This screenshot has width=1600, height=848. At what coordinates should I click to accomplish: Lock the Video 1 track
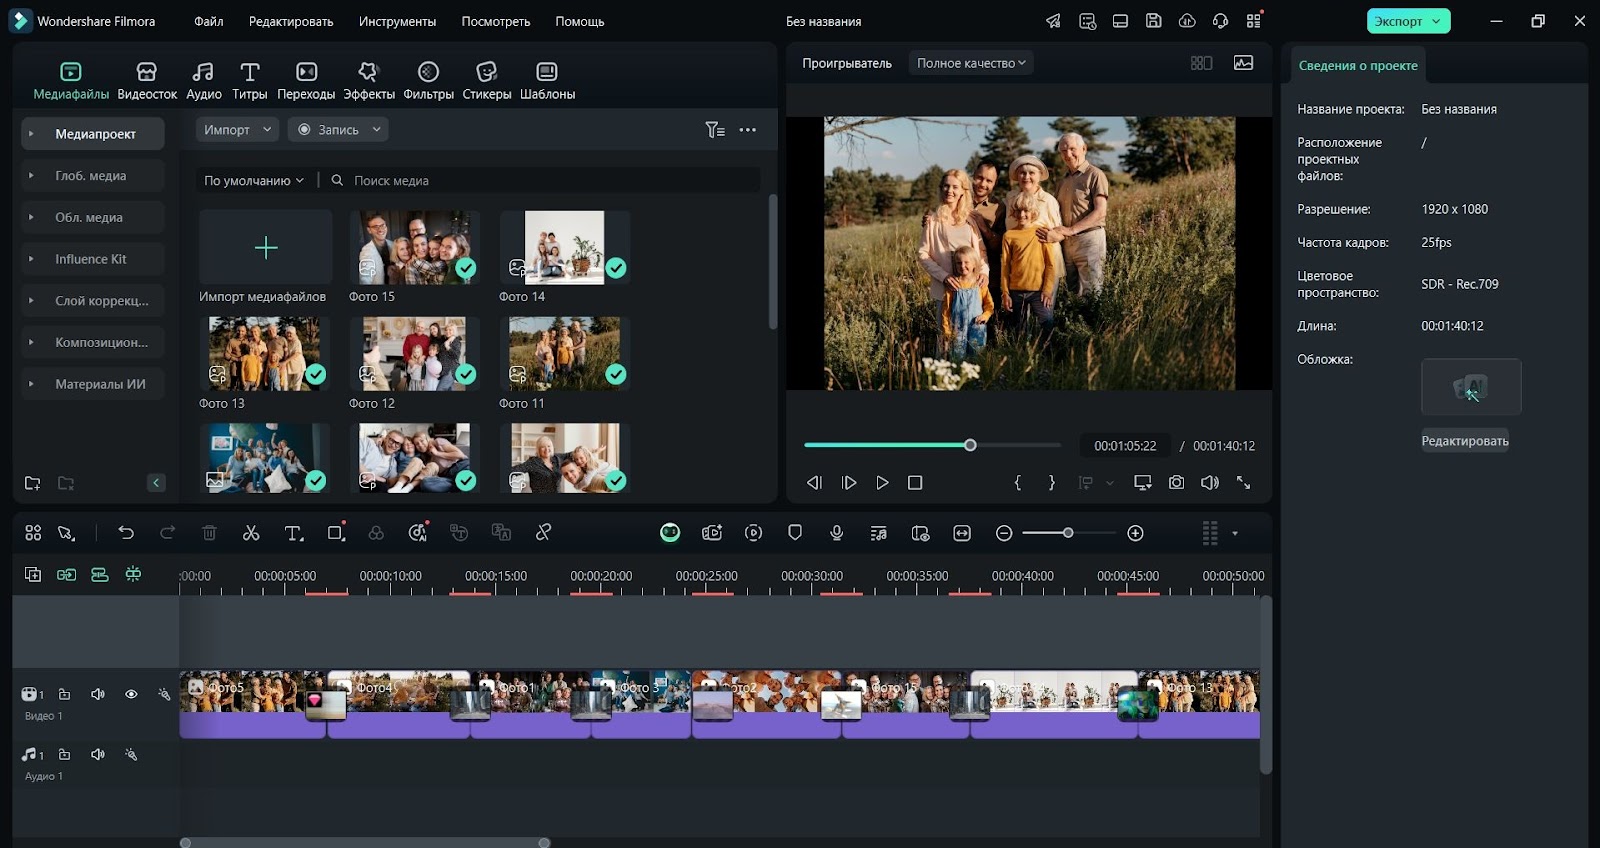[x=64, y=694]
